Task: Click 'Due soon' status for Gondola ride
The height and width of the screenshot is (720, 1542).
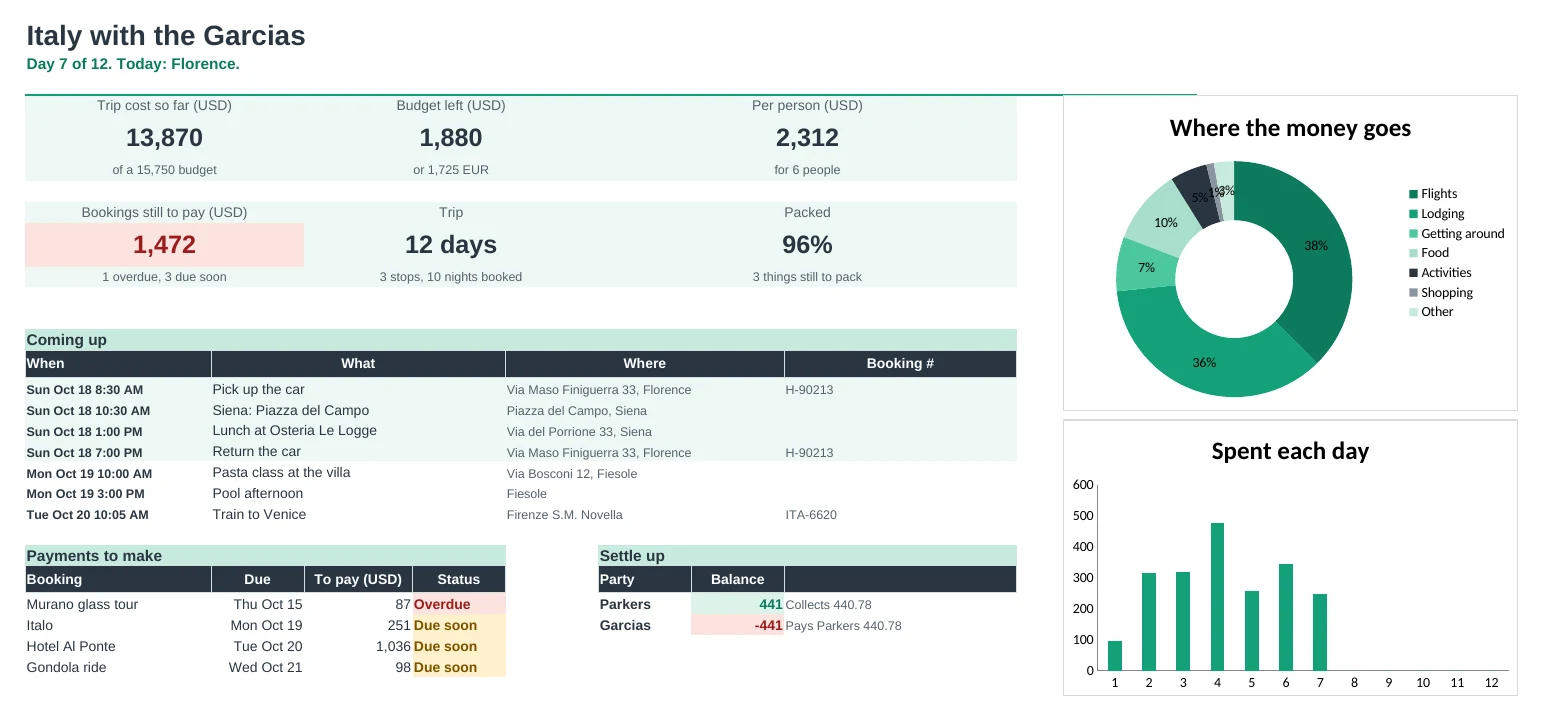Action: [459, 668]
